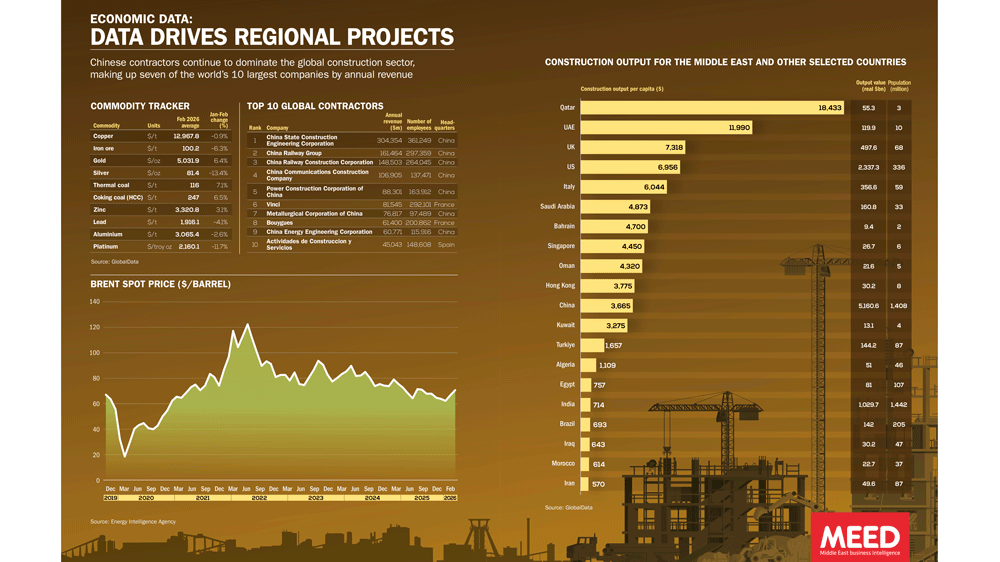Click the Vinci row in contractors table

(x=350, y=204)
